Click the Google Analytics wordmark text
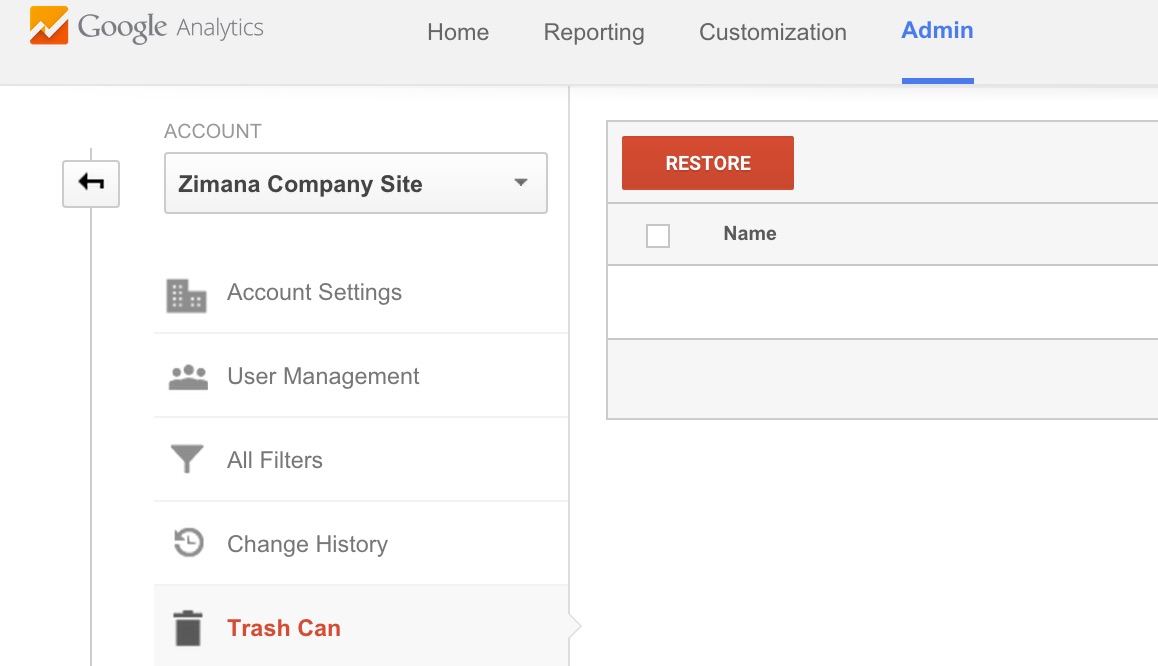 (x=171, y=27)
